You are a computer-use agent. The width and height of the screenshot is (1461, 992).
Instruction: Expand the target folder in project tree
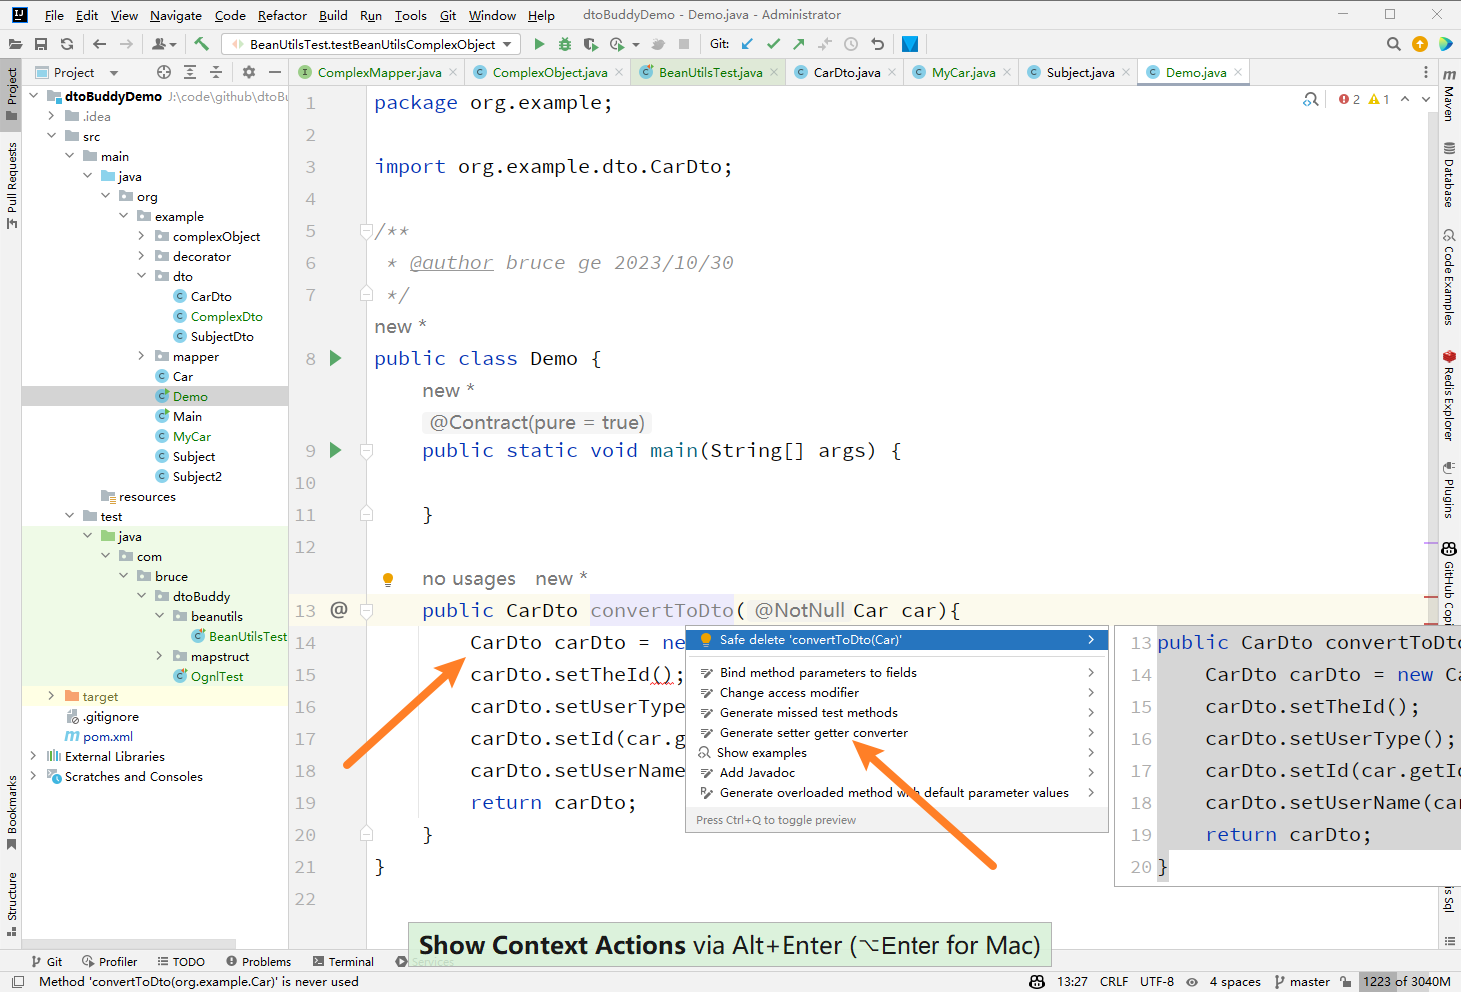coord(51,696)
